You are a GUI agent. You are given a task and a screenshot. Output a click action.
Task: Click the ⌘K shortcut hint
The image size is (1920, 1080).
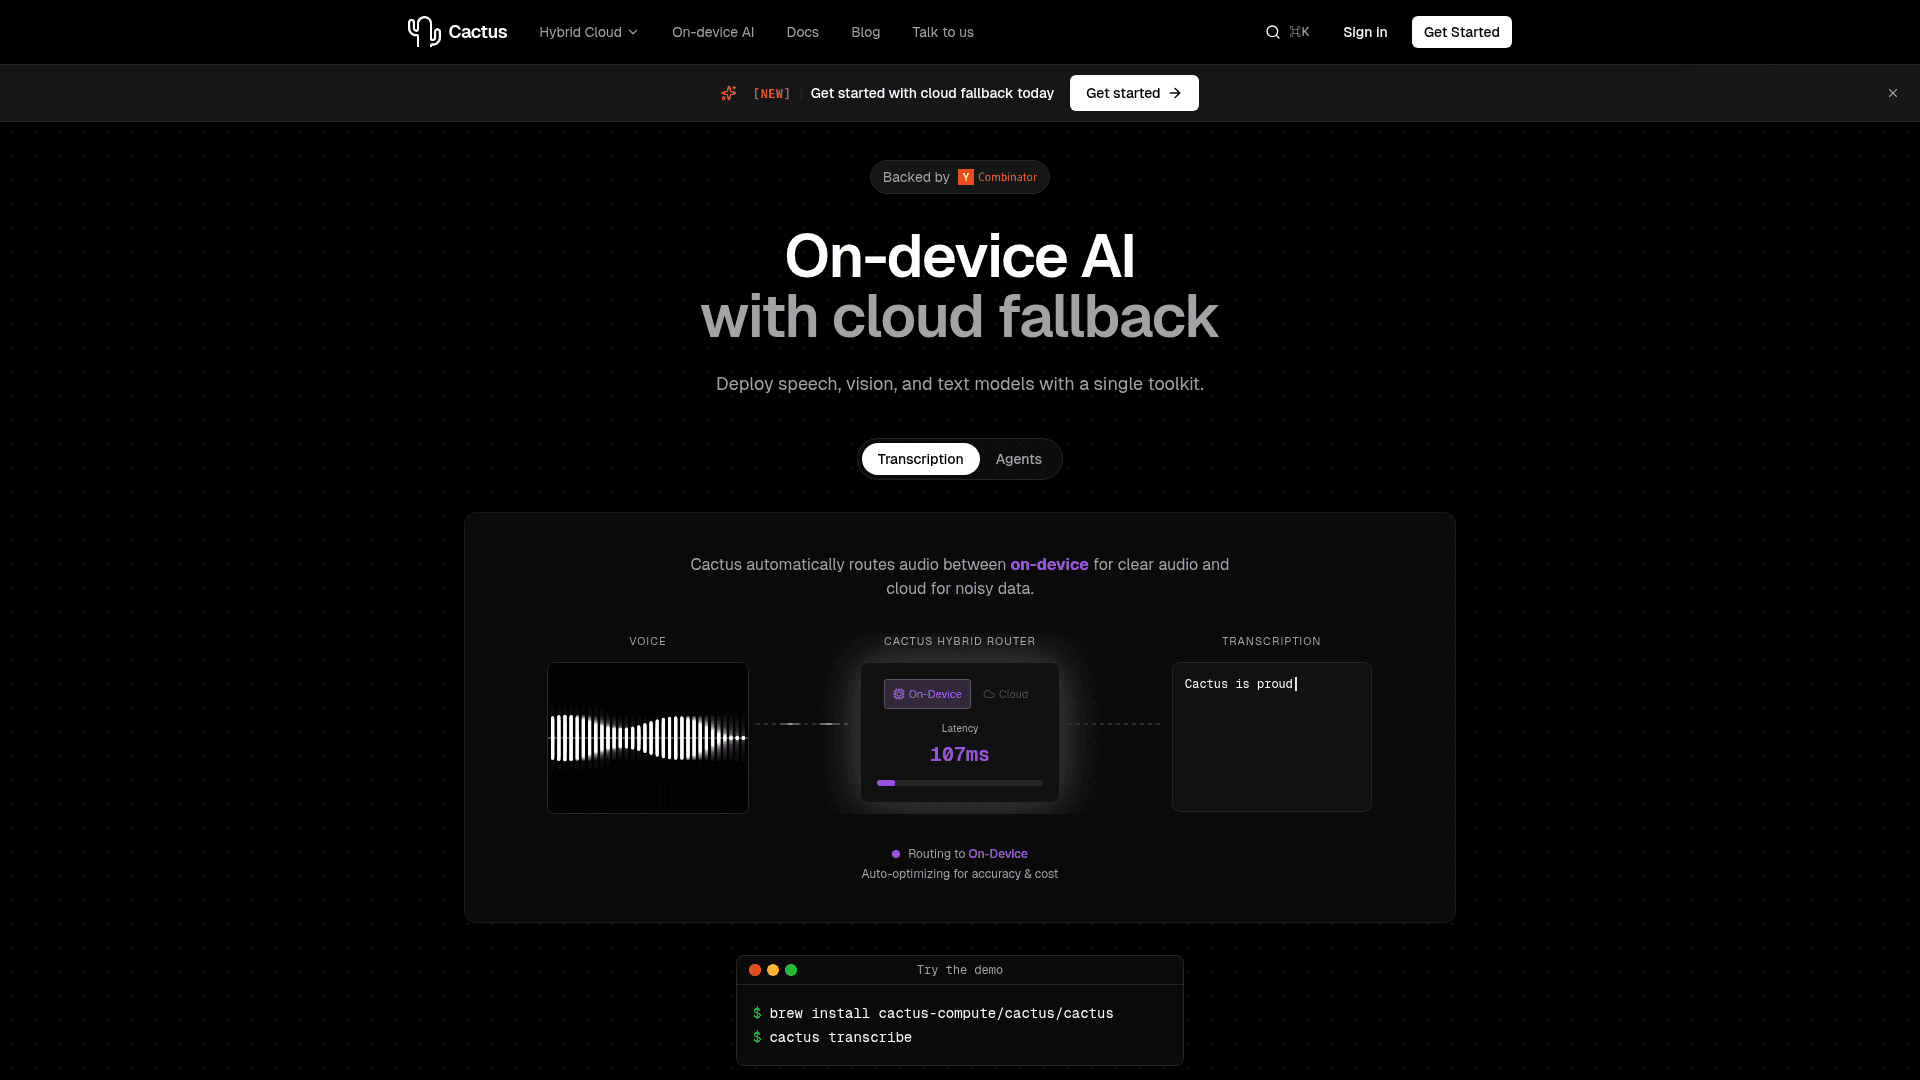point(1299,32)
